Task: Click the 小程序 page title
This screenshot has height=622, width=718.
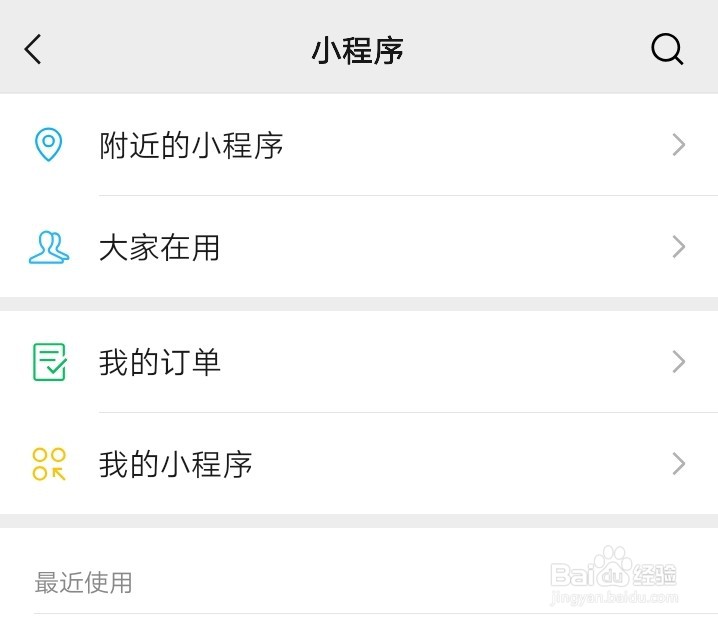Action: point(358,50)
